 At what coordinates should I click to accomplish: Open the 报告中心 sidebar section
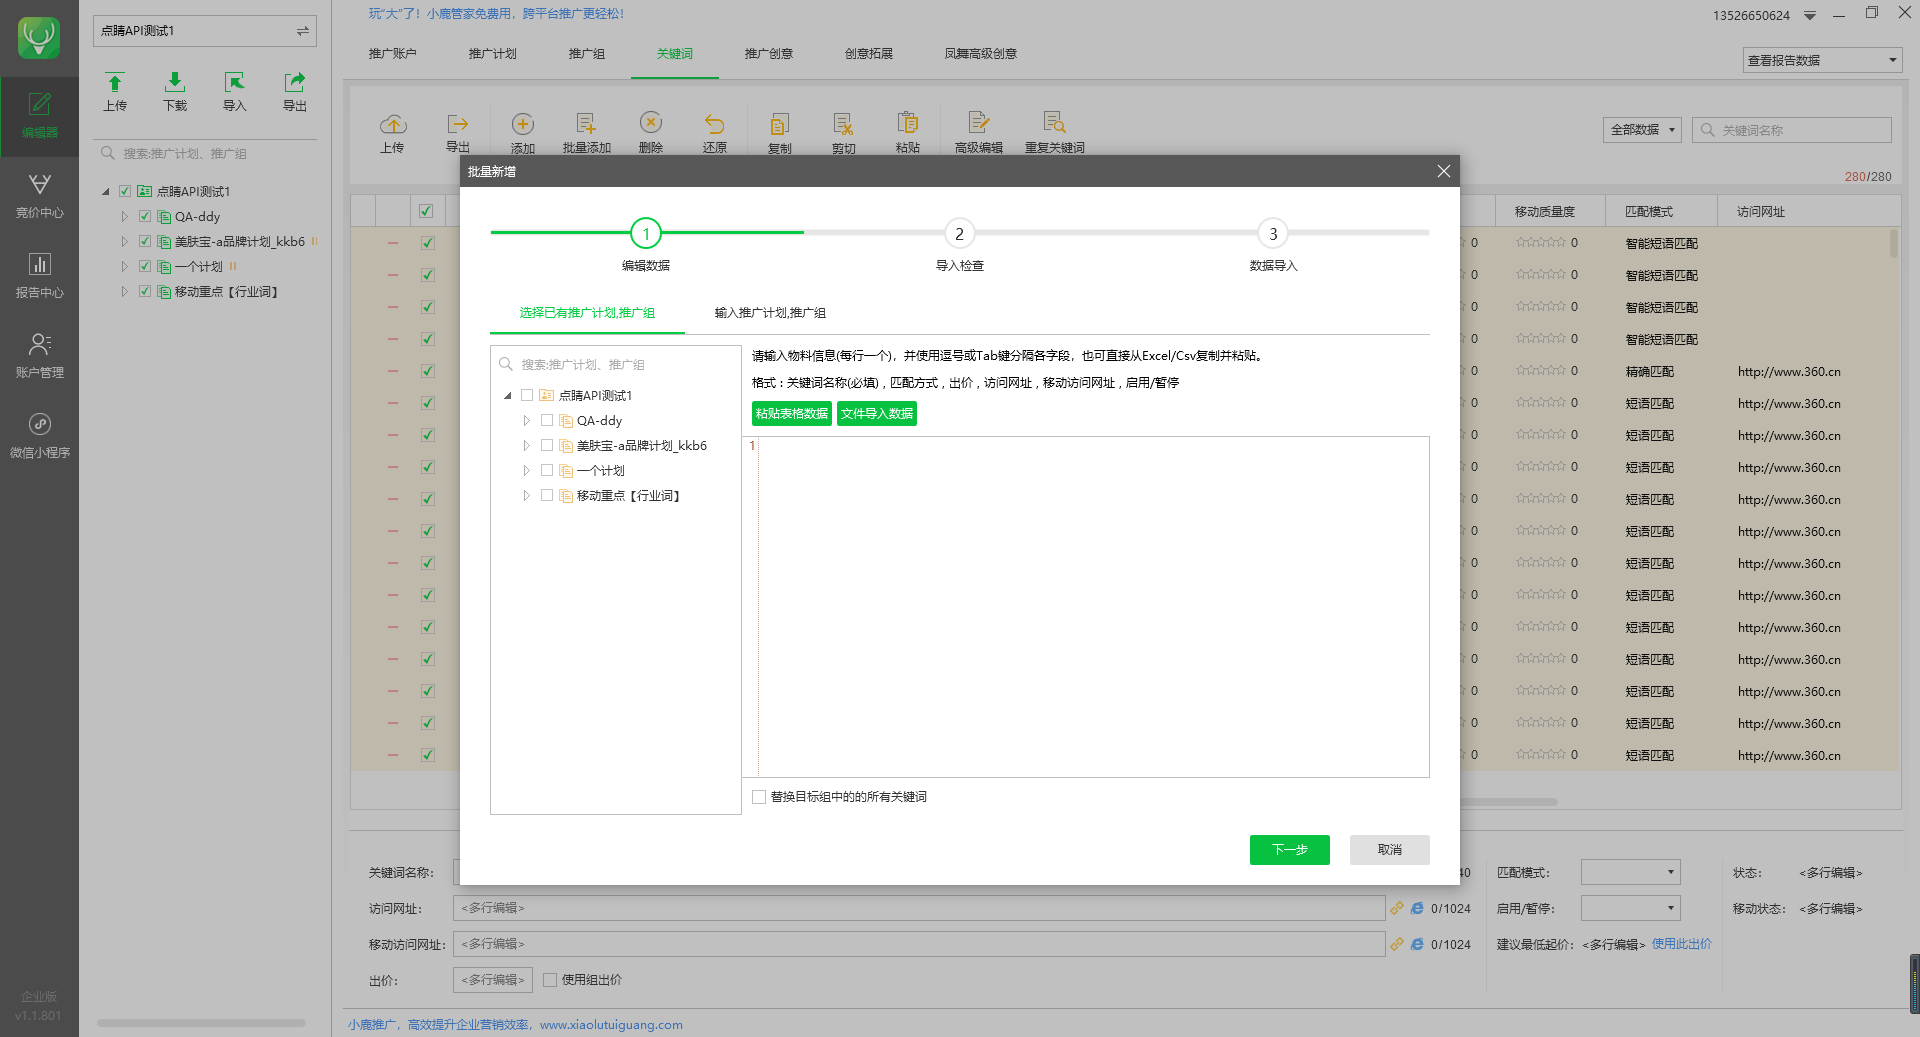tap(39, 276)
